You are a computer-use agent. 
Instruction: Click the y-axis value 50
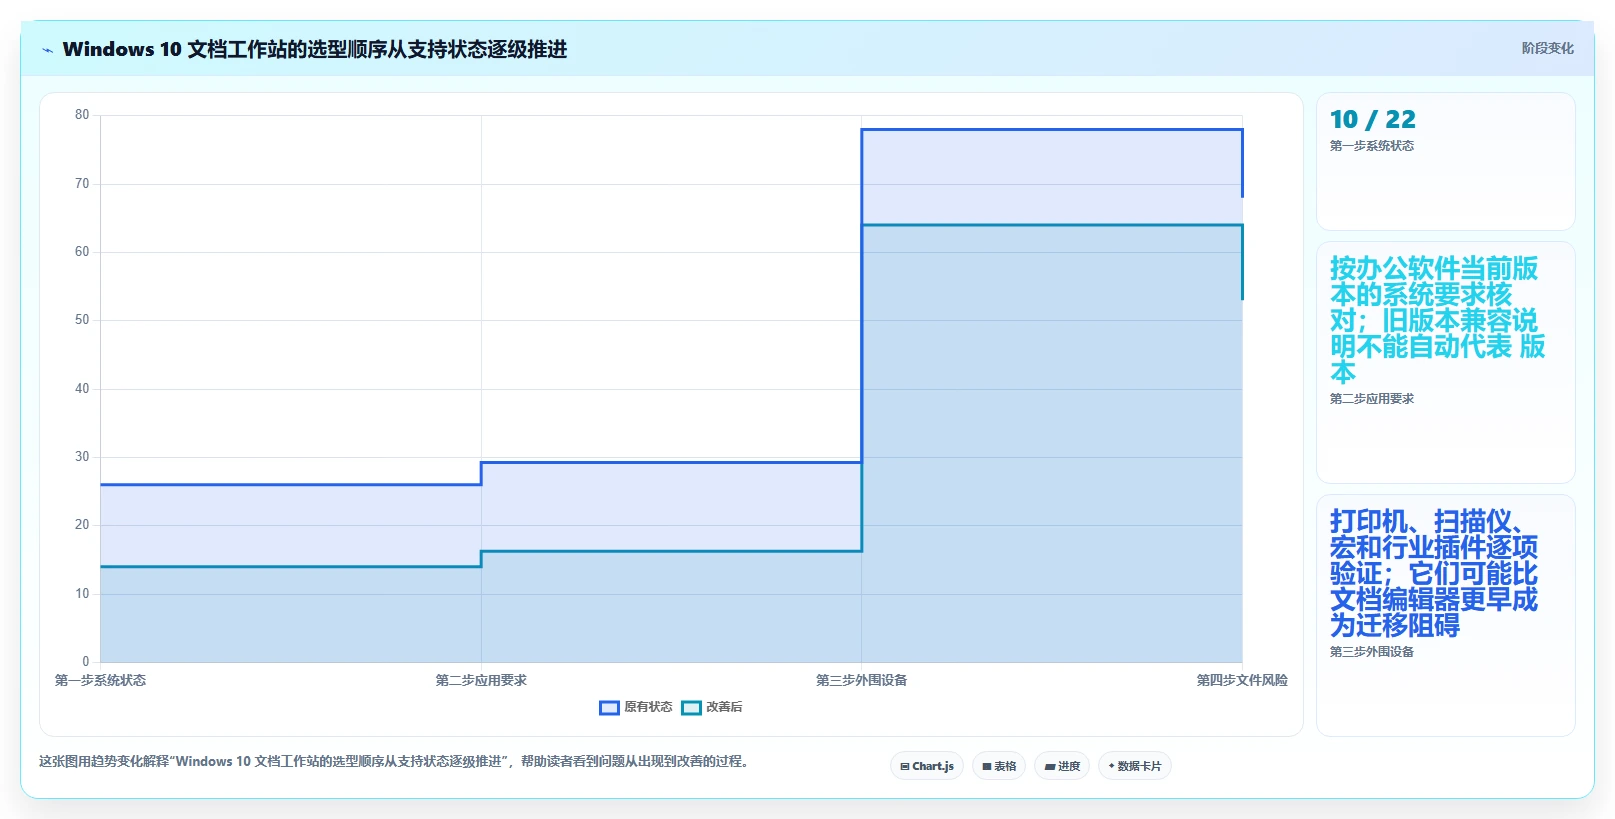[x=82, y=320]
